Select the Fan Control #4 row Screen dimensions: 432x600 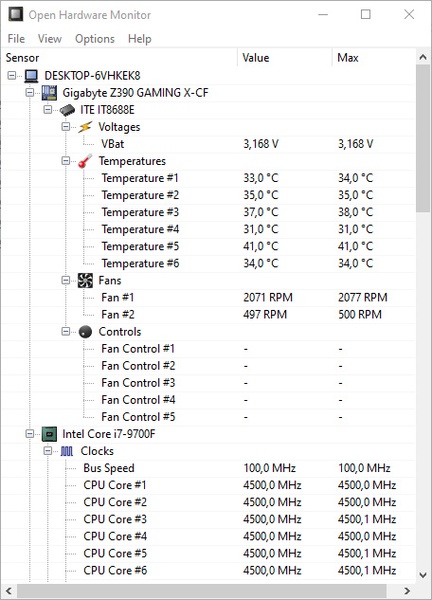pyautogui.click(x=209, y=400)
